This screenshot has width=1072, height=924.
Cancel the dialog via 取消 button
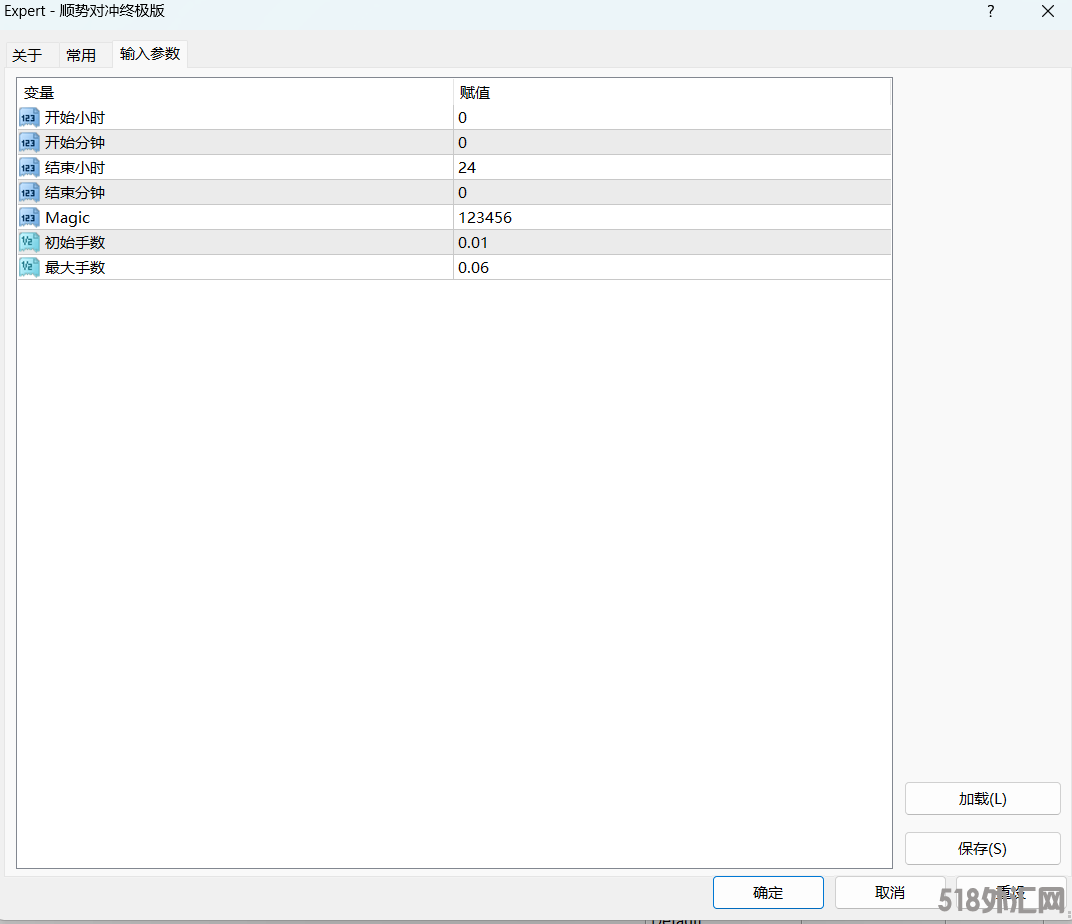click(x=890, y=892)
